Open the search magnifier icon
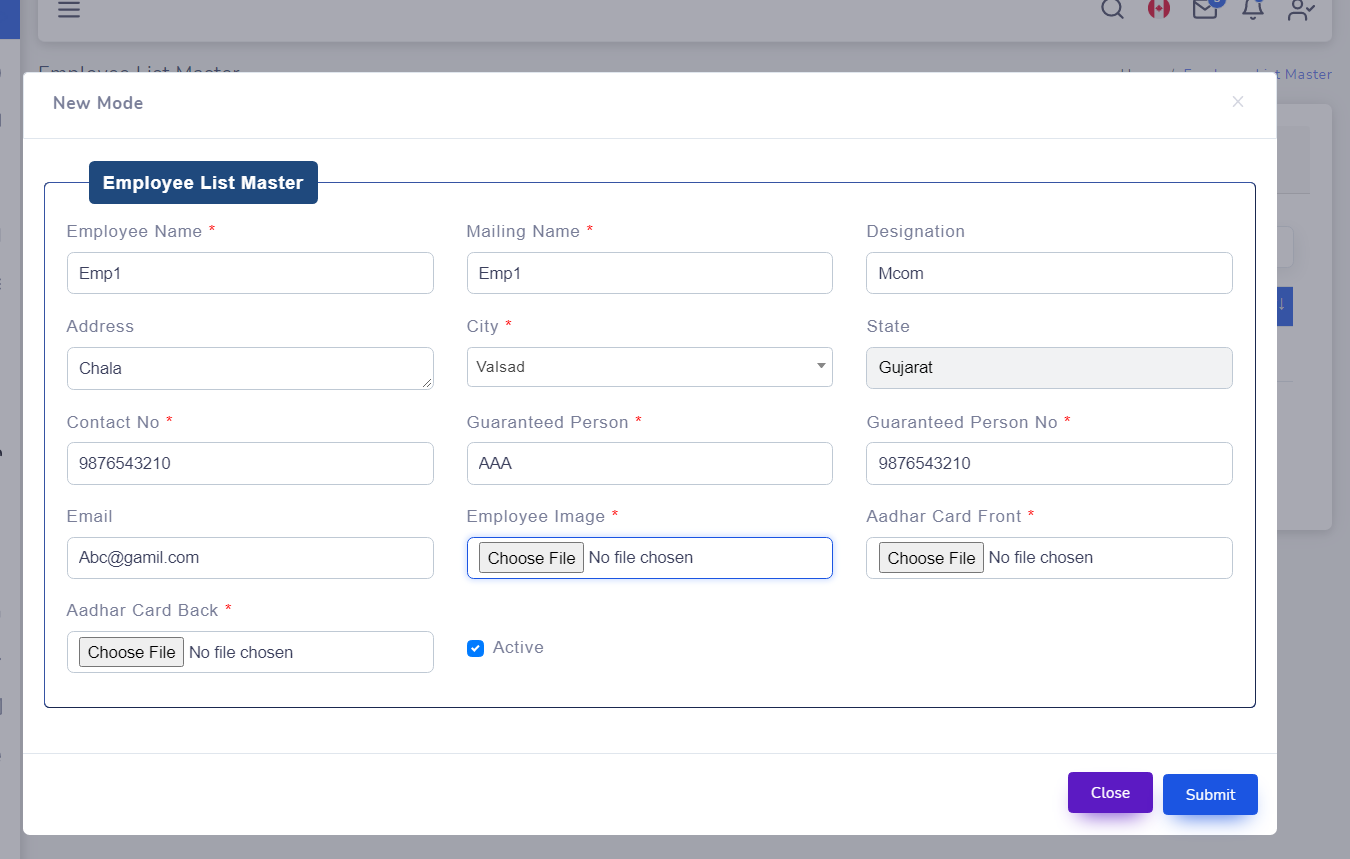Screen dimensions: 1350x859 coord(1111,9)
